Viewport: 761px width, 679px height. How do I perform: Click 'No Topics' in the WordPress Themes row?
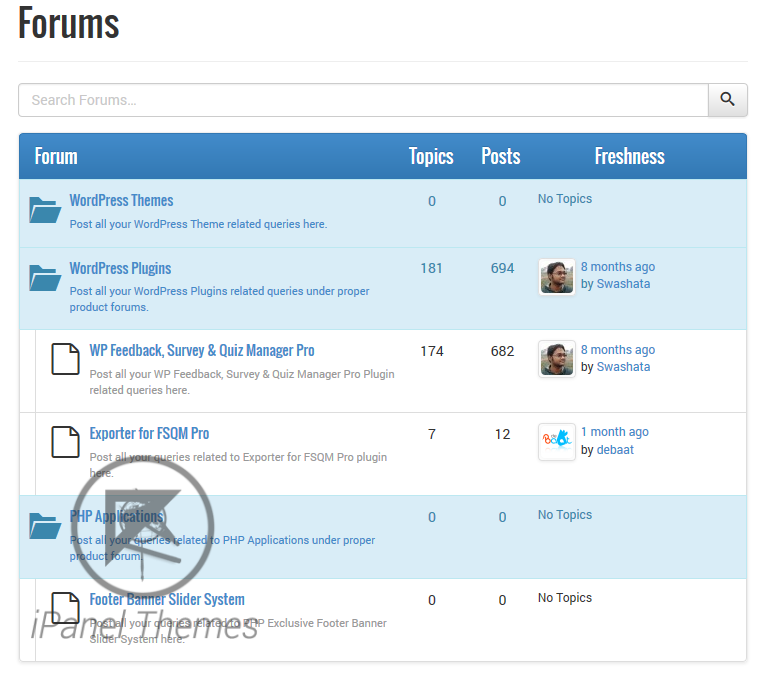click(x=565, y=199)
